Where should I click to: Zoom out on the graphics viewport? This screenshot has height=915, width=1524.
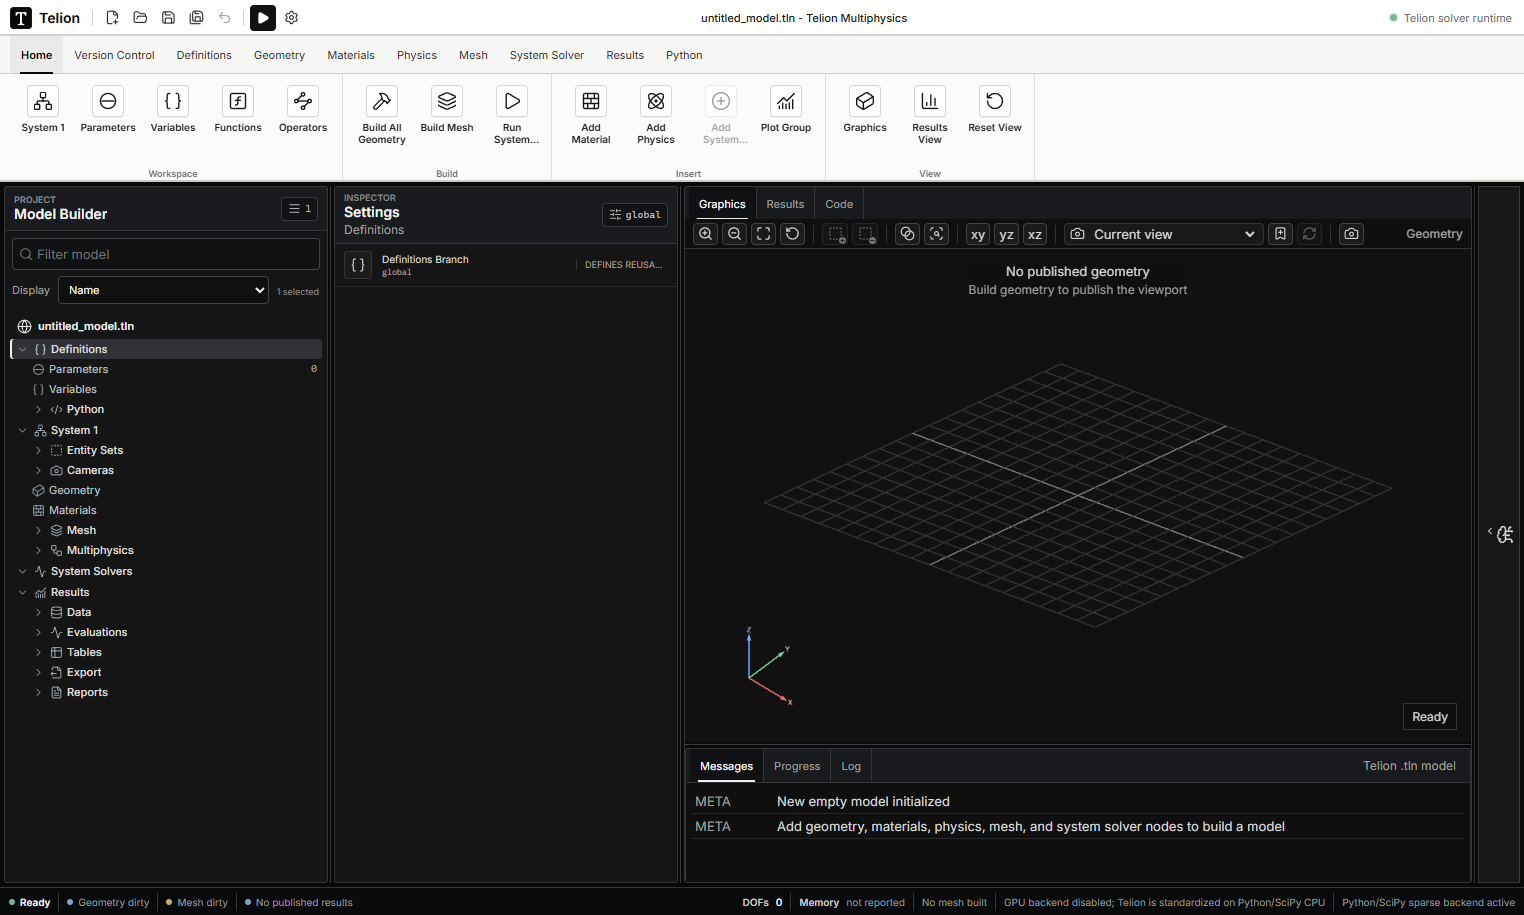(735, 234)
